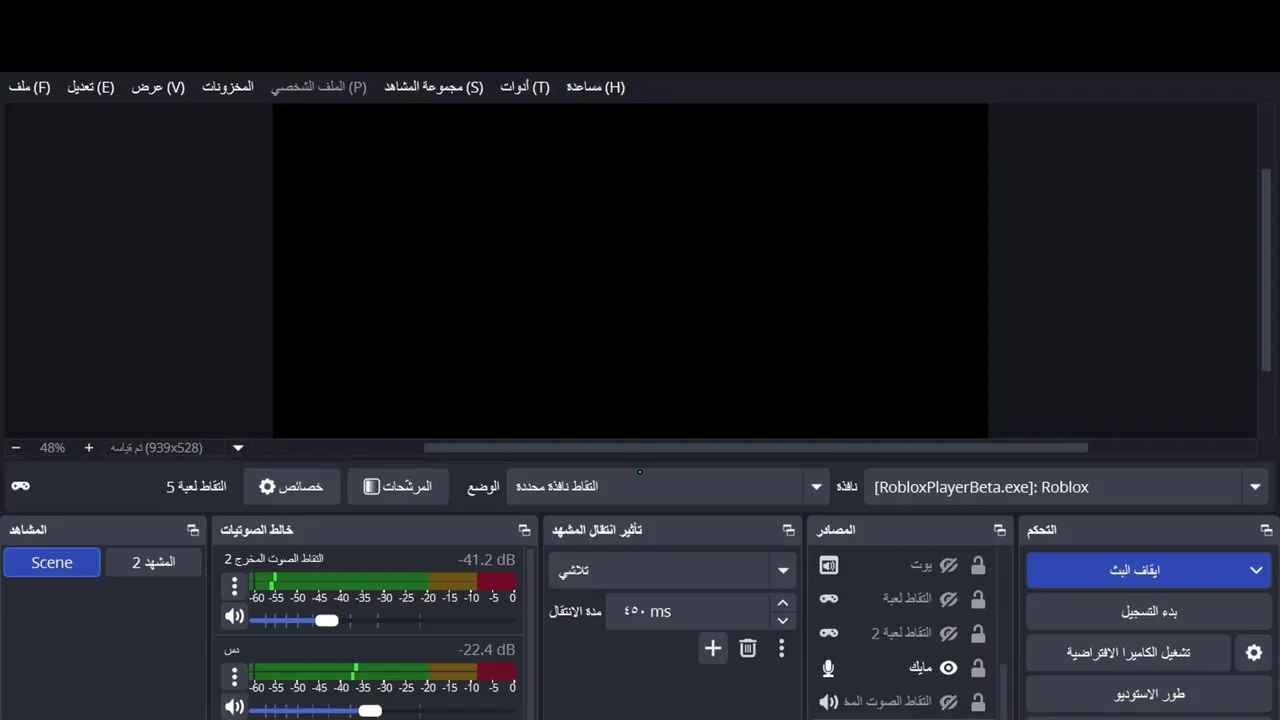Undock the المشاهد scenes panel
The image size is (1280, 720).
[x=193, y=530]
